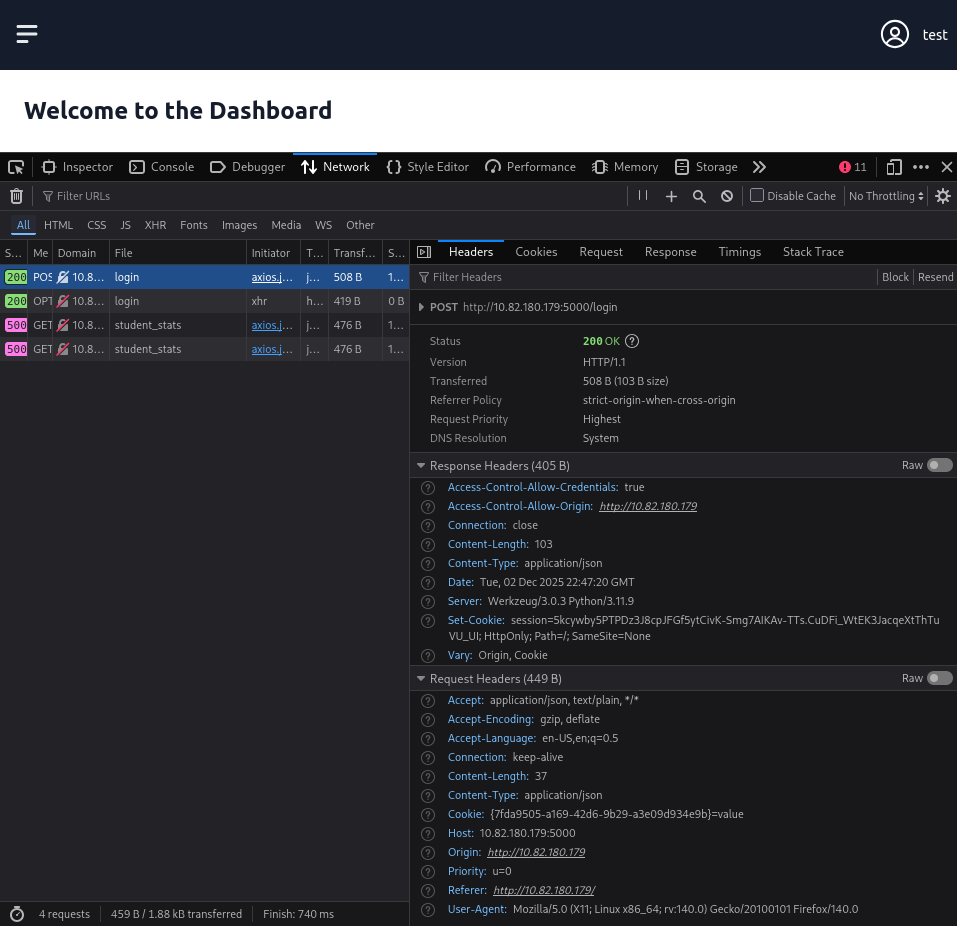
Task: Click the red error count badge
Action: (853, 167)
